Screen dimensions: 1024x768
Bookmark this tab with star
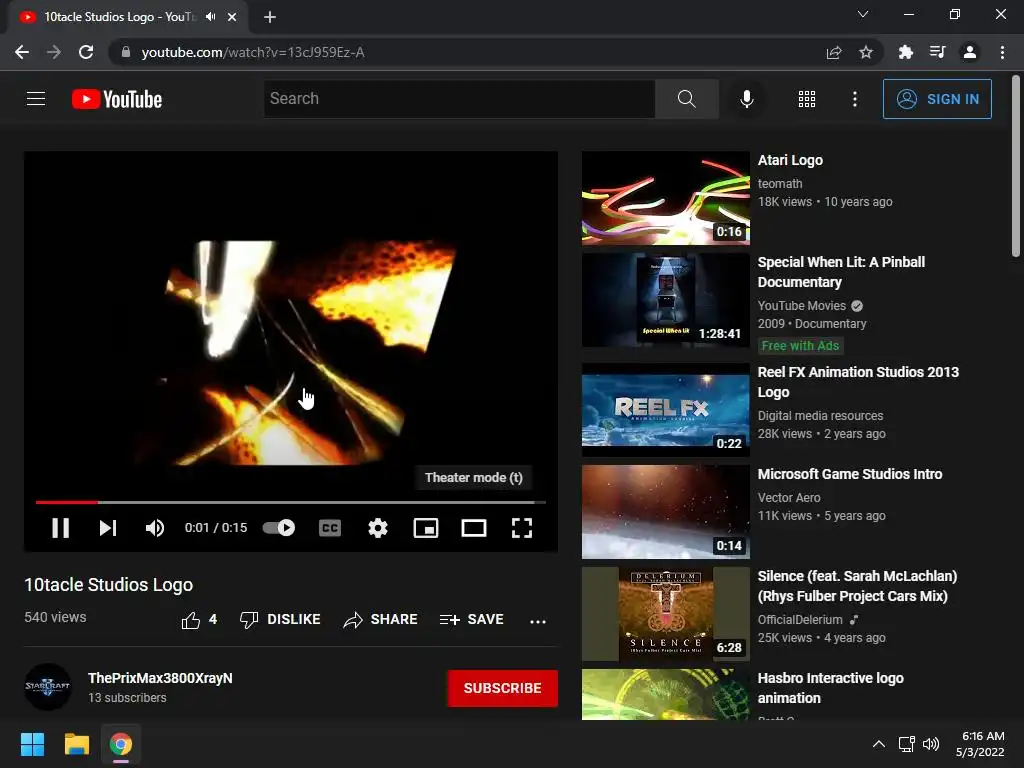(x=865, y=52)
